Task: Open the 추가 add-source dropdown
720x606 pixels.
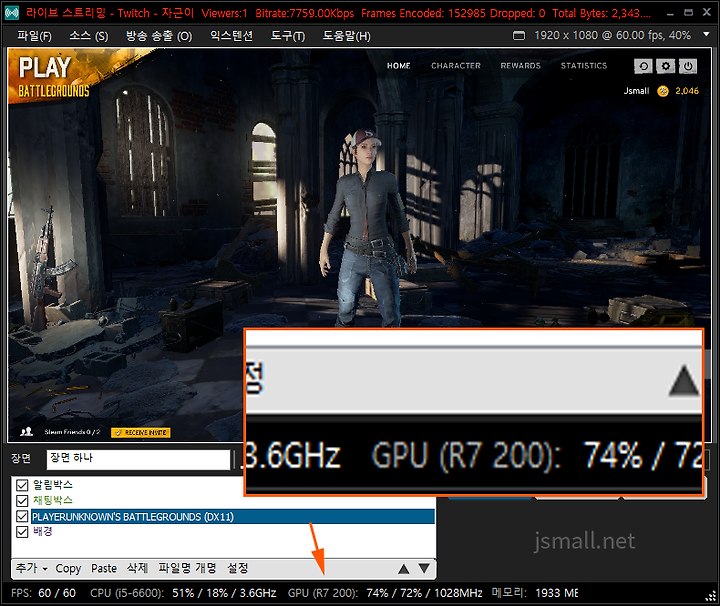Action: point(32,568)
